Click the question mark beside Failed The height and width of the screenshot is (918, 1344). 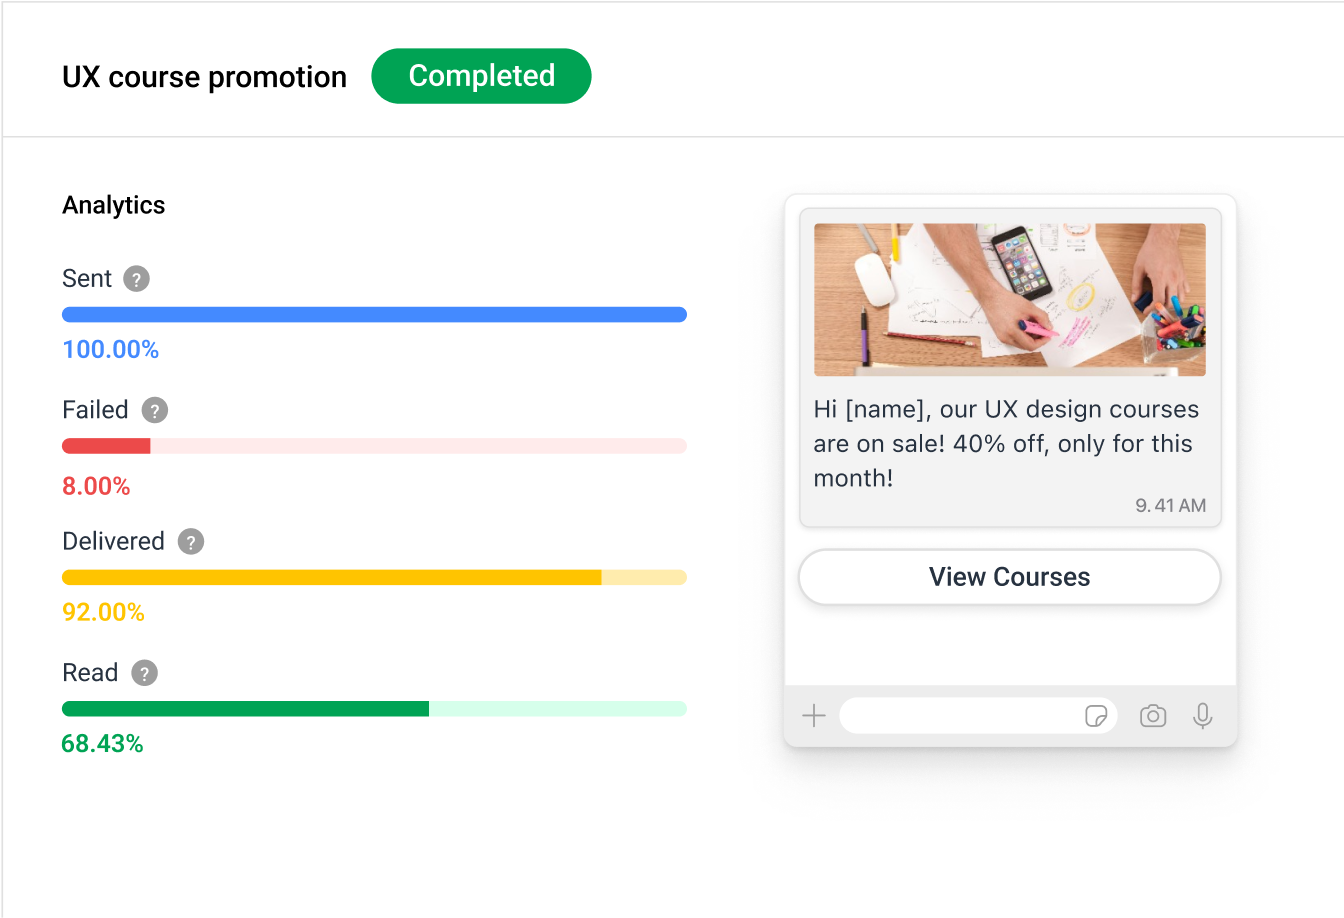coord(155,410)
